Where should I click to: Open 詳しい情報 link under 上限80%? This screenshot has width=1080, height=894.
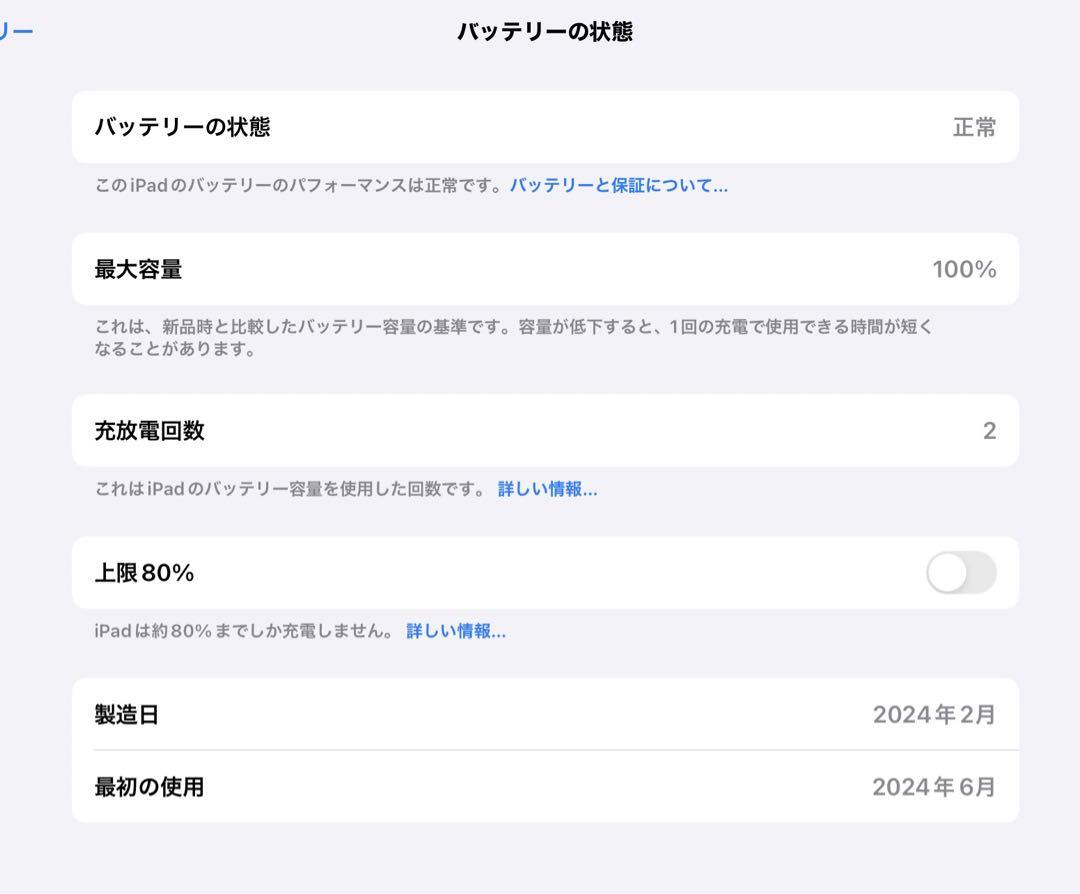tap(456, 631)
